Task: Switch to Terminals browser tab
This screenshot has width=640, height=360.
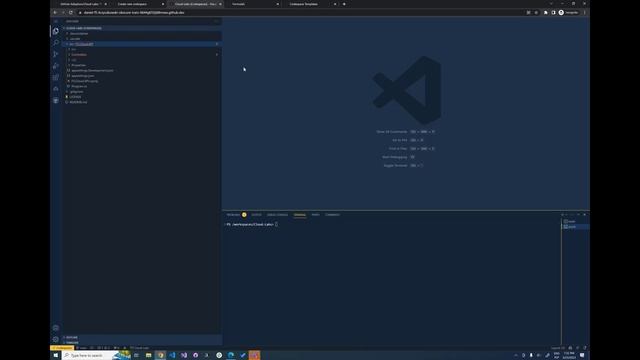Action: [252, 4]
